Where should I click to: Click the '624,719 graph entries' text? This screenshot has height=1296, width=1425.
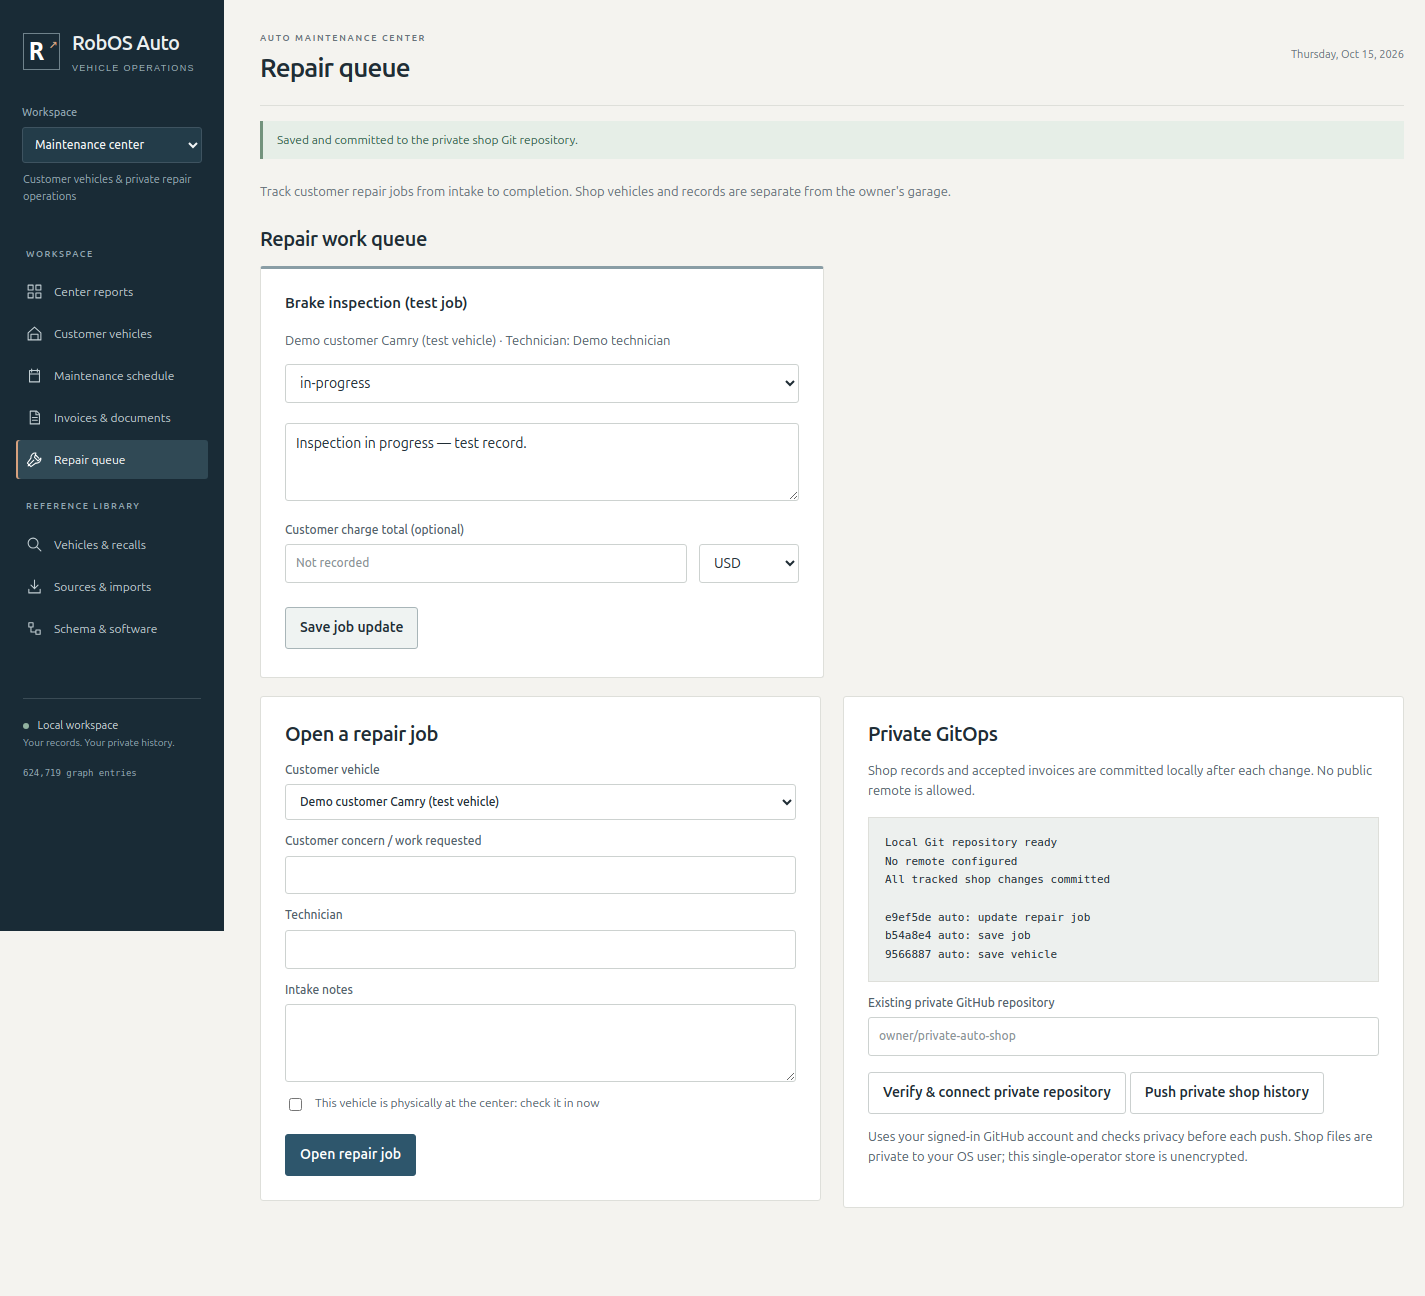coord(80,773)
